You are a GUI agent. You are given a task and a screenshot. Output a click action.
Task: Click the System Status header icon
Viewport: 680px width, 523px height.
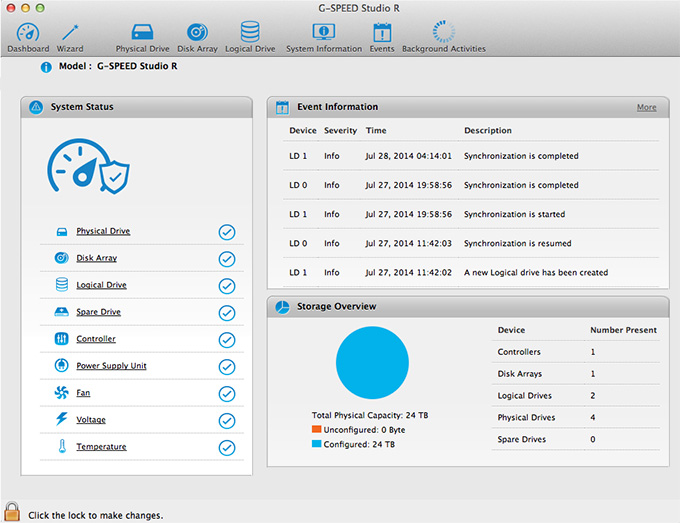(x=36, y=107)
